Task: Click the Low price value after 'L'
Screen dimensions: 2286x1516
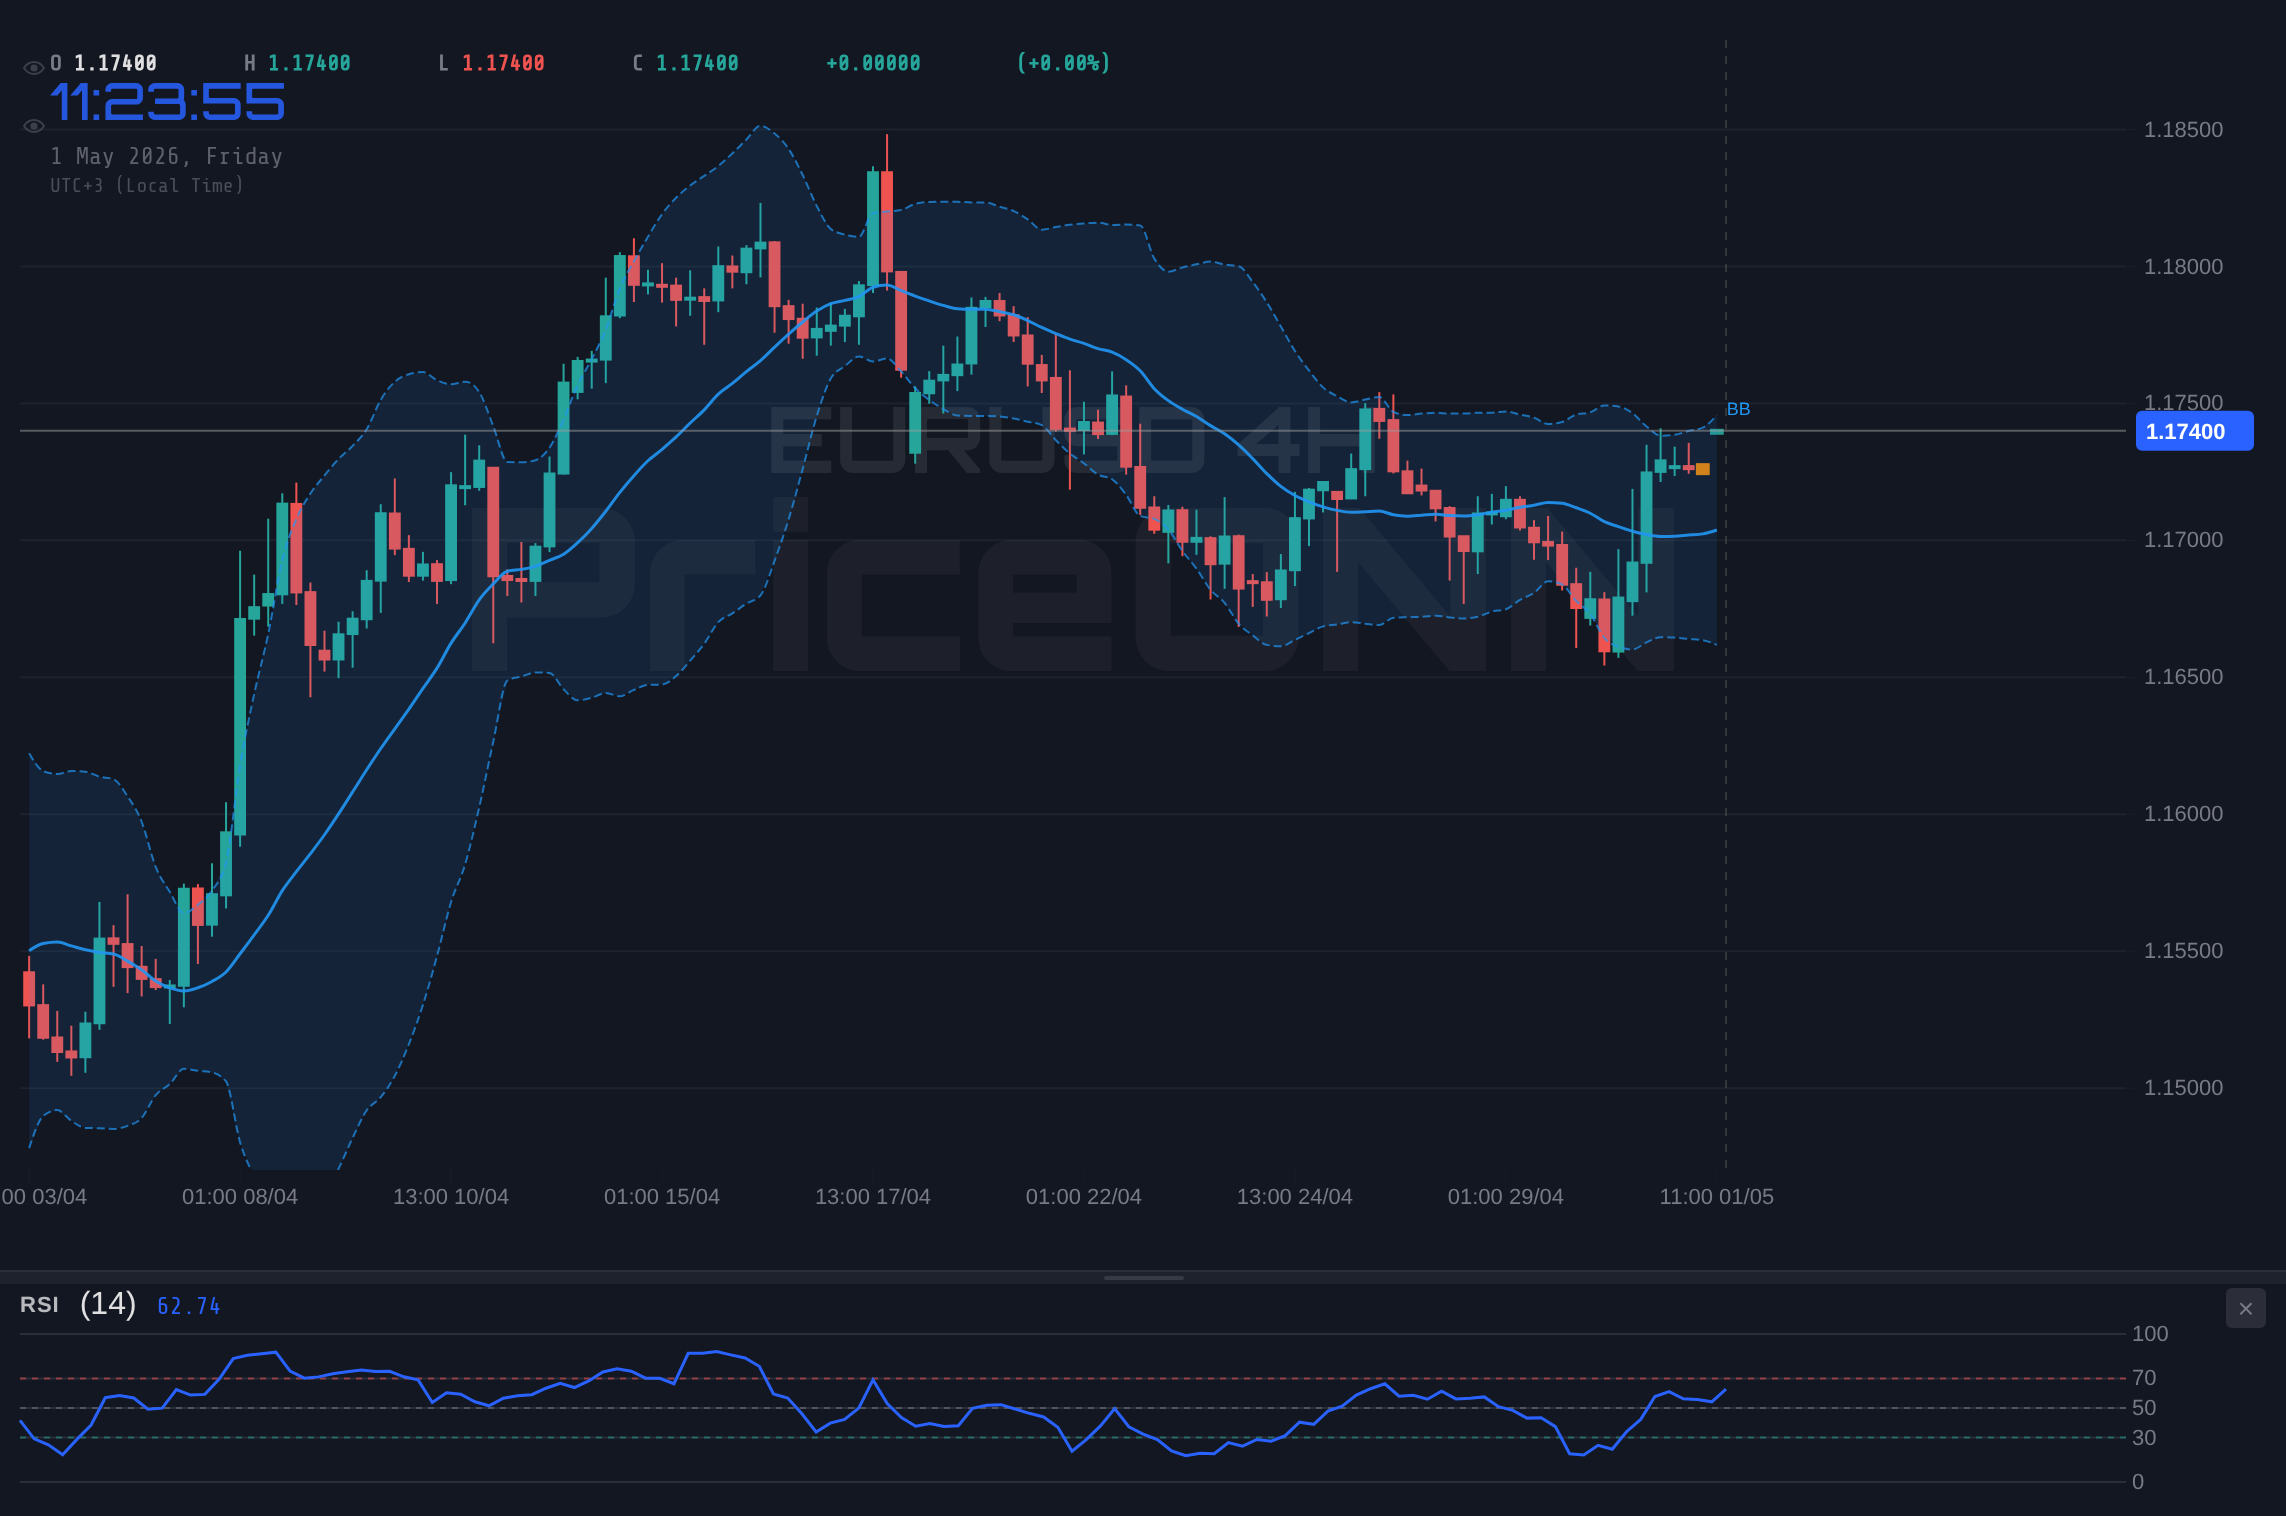Action: click(x=503, y=64)
